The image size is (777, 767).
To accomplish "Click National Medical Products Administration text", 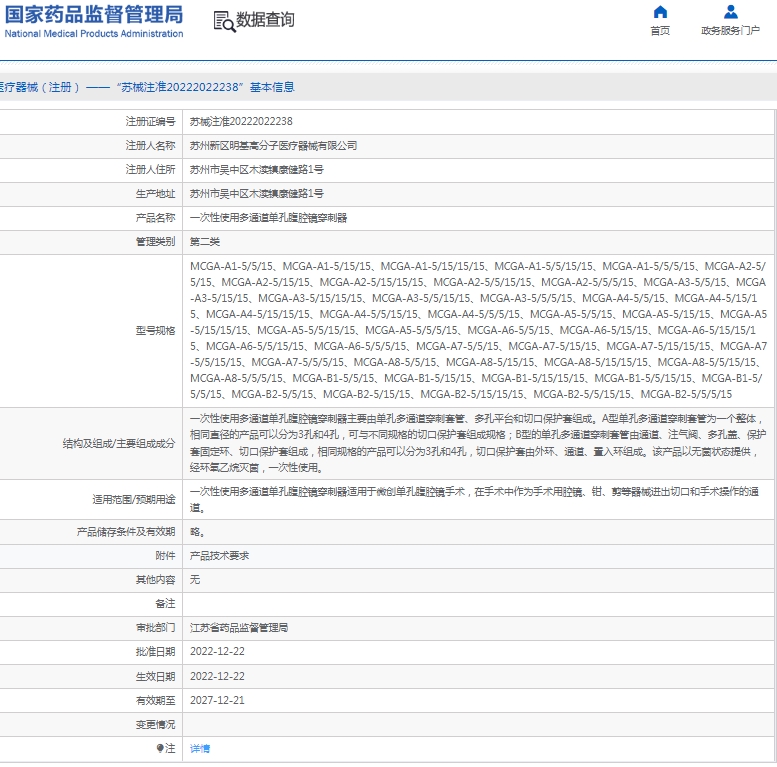I will click(x=94, y=34).
